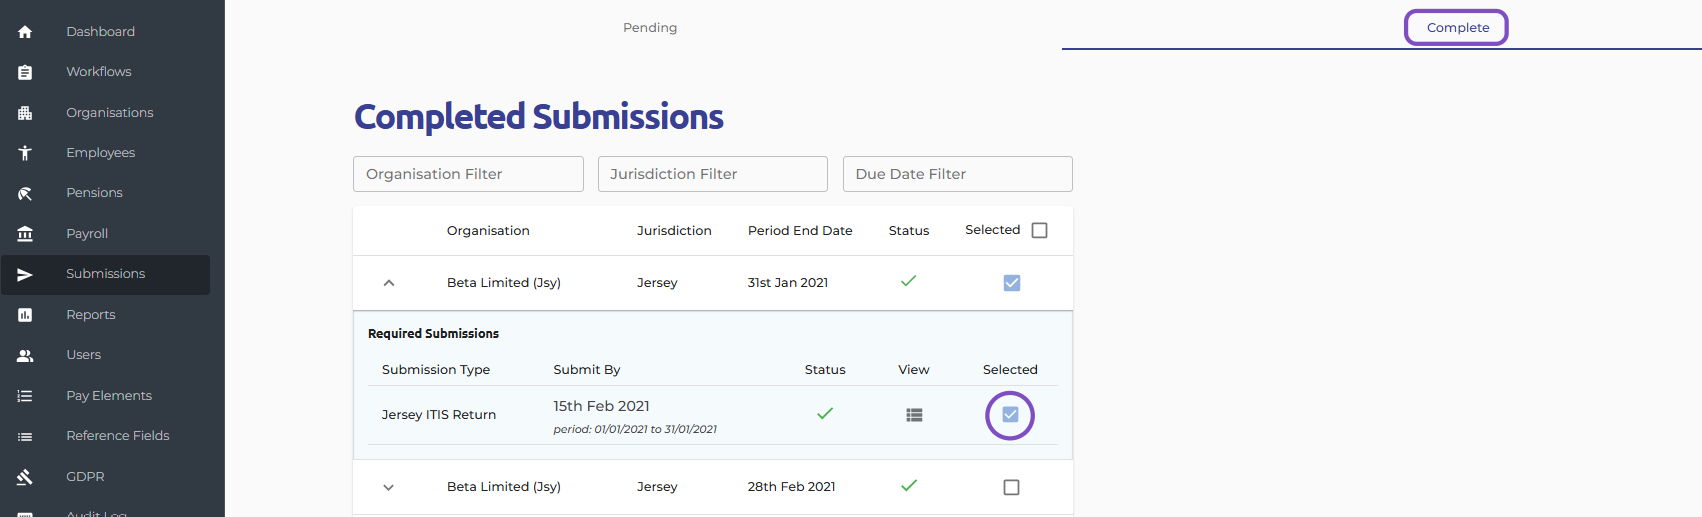Open Workflows from the sidebar
The image size is (1702, 517).
(98, 72)
